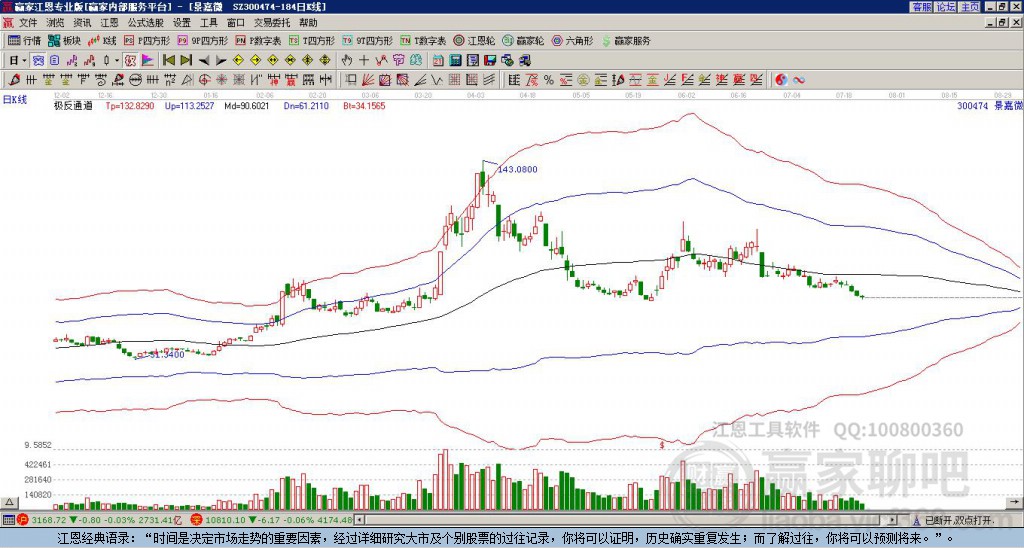Select the percent % line tool
1024x548 pixels.
coord(549,80)
